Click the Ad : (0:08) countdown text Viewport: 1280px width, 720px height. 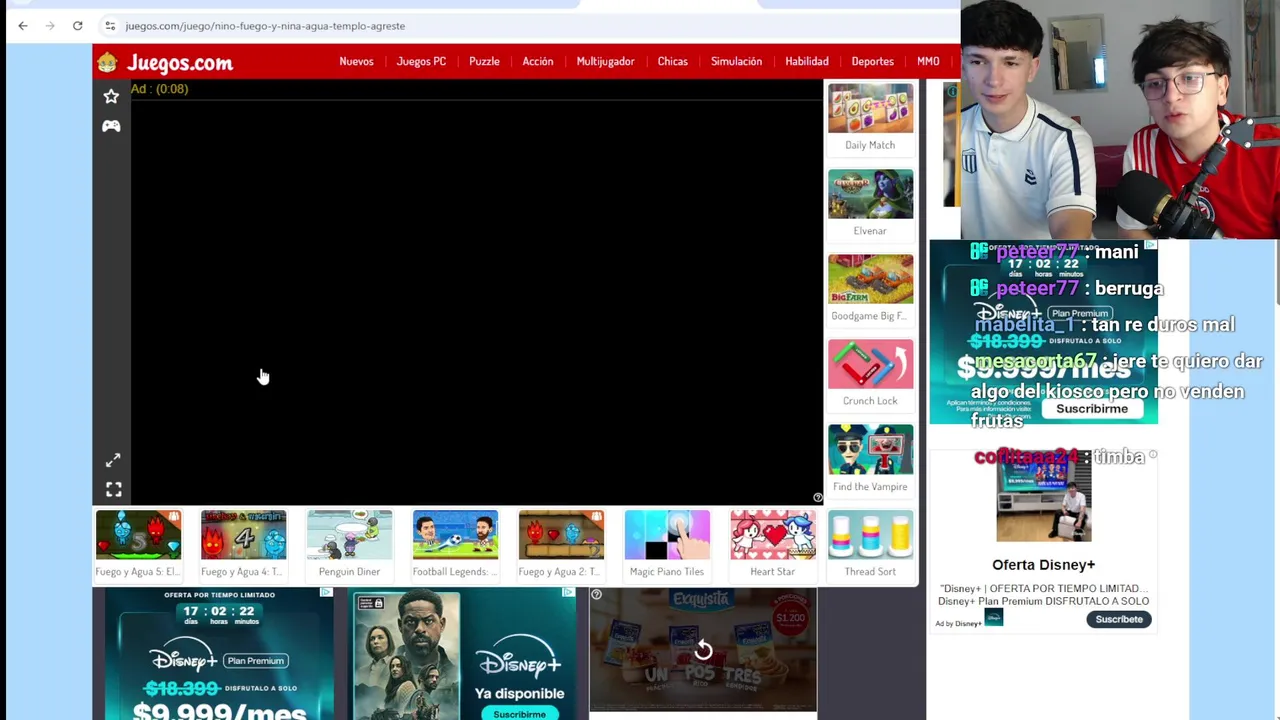click(x=159, y=89)
